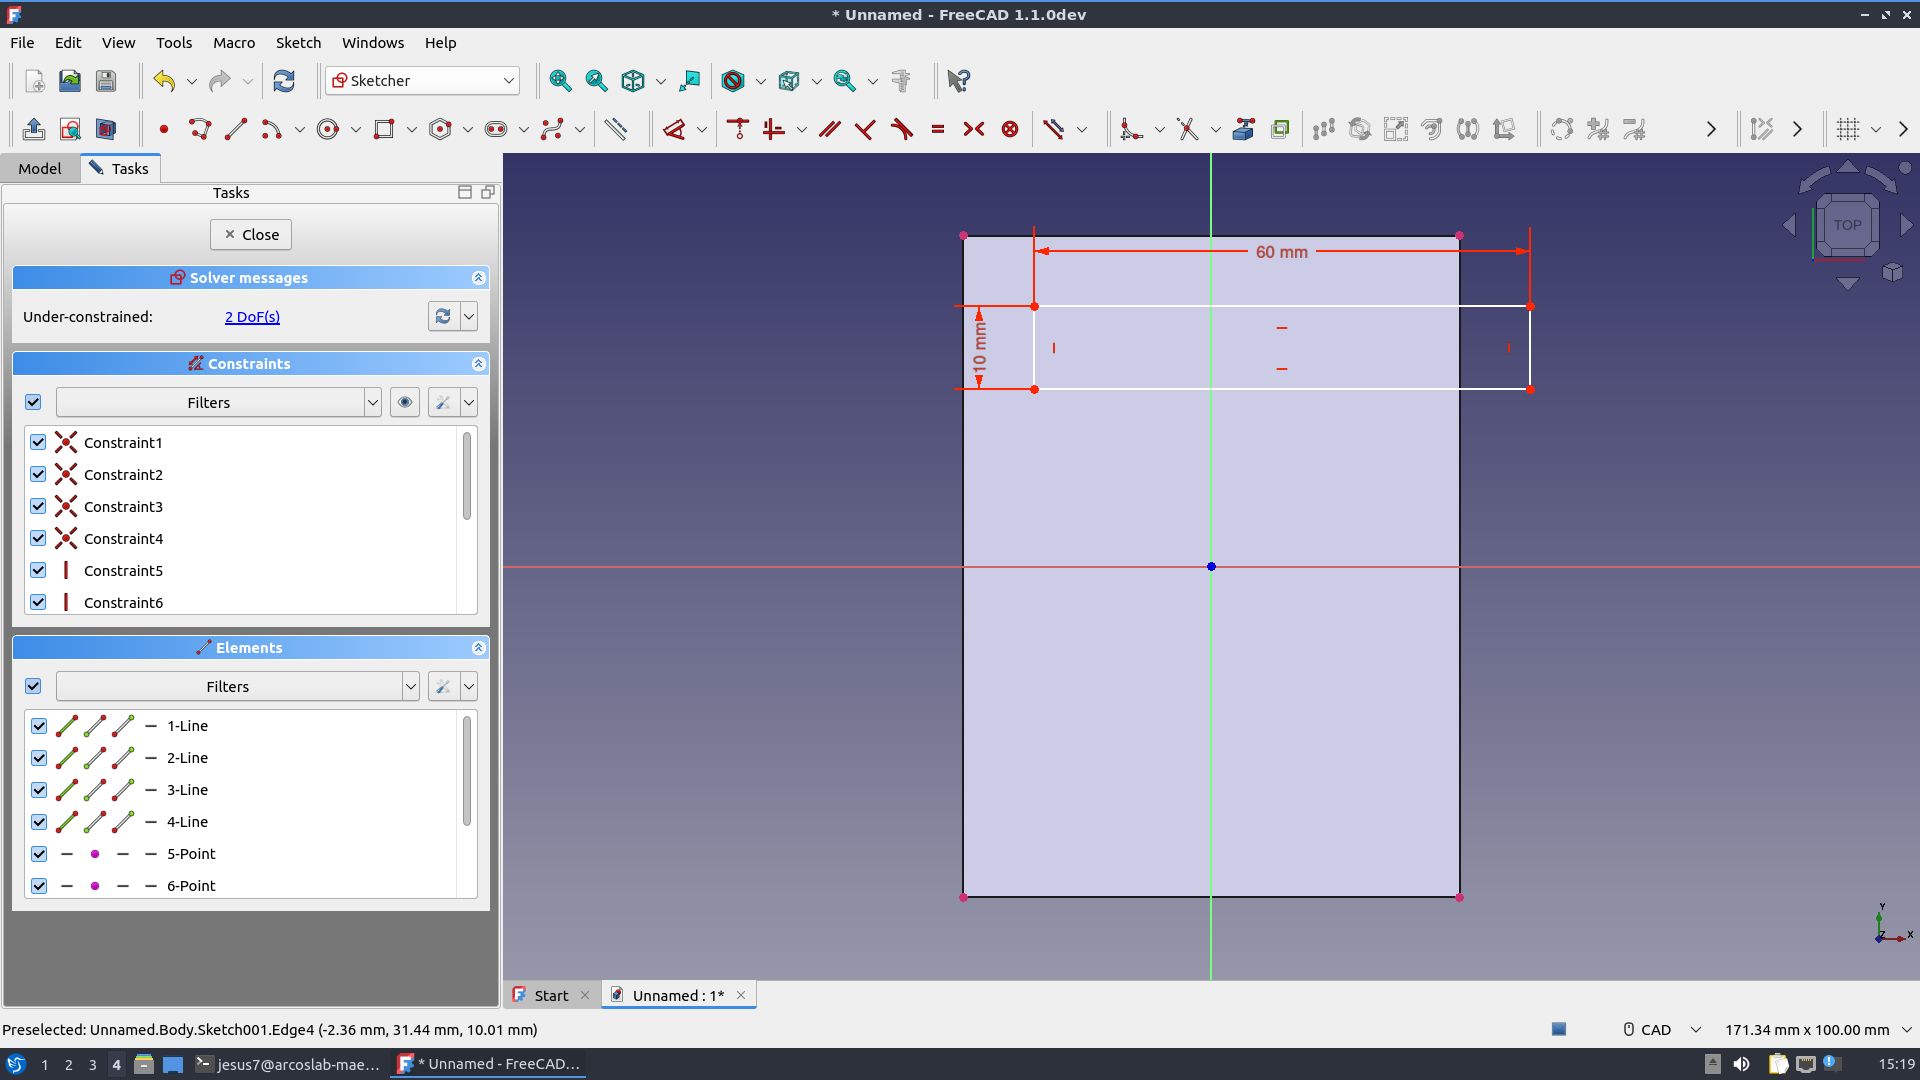Expand the grid settings dropdown arrow
The height and width of the screenshot is (1080, 1920).
click(x=1876, y=129)
